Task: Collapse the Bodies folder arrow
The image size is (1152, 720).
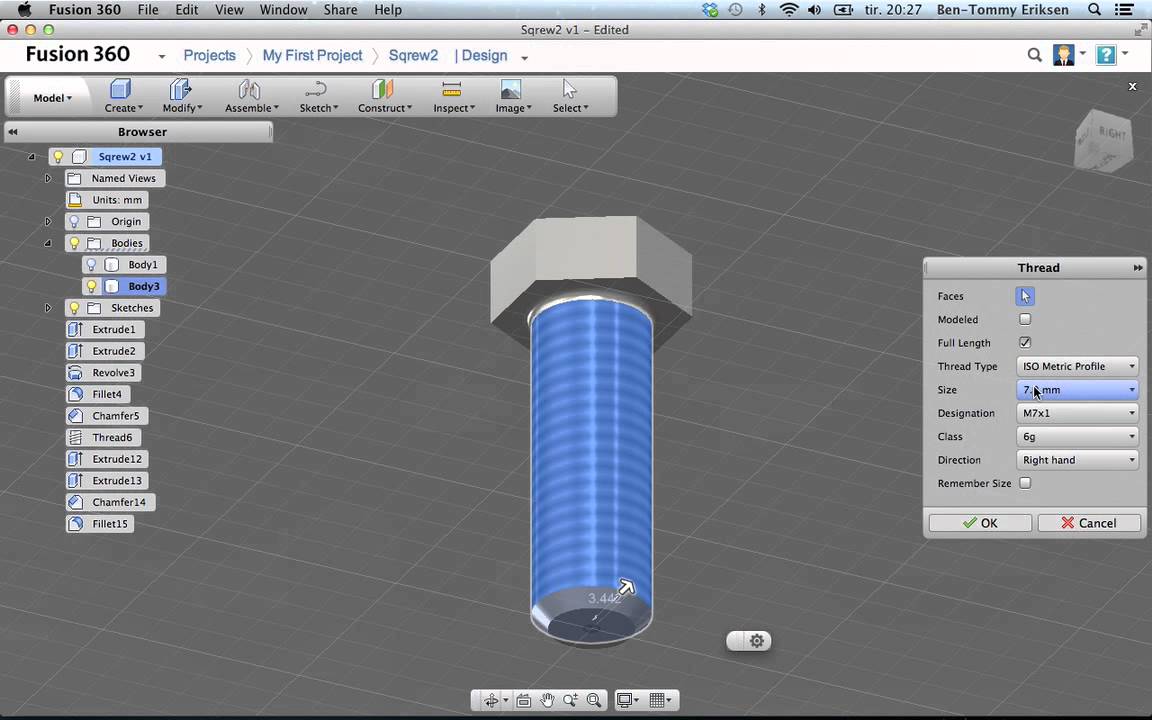Action: (48, 242)
